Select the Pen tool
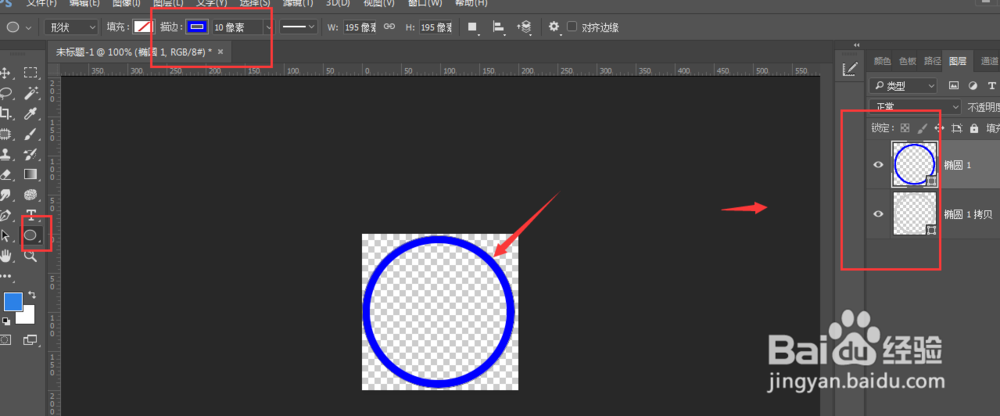 [x=6, y=215]
